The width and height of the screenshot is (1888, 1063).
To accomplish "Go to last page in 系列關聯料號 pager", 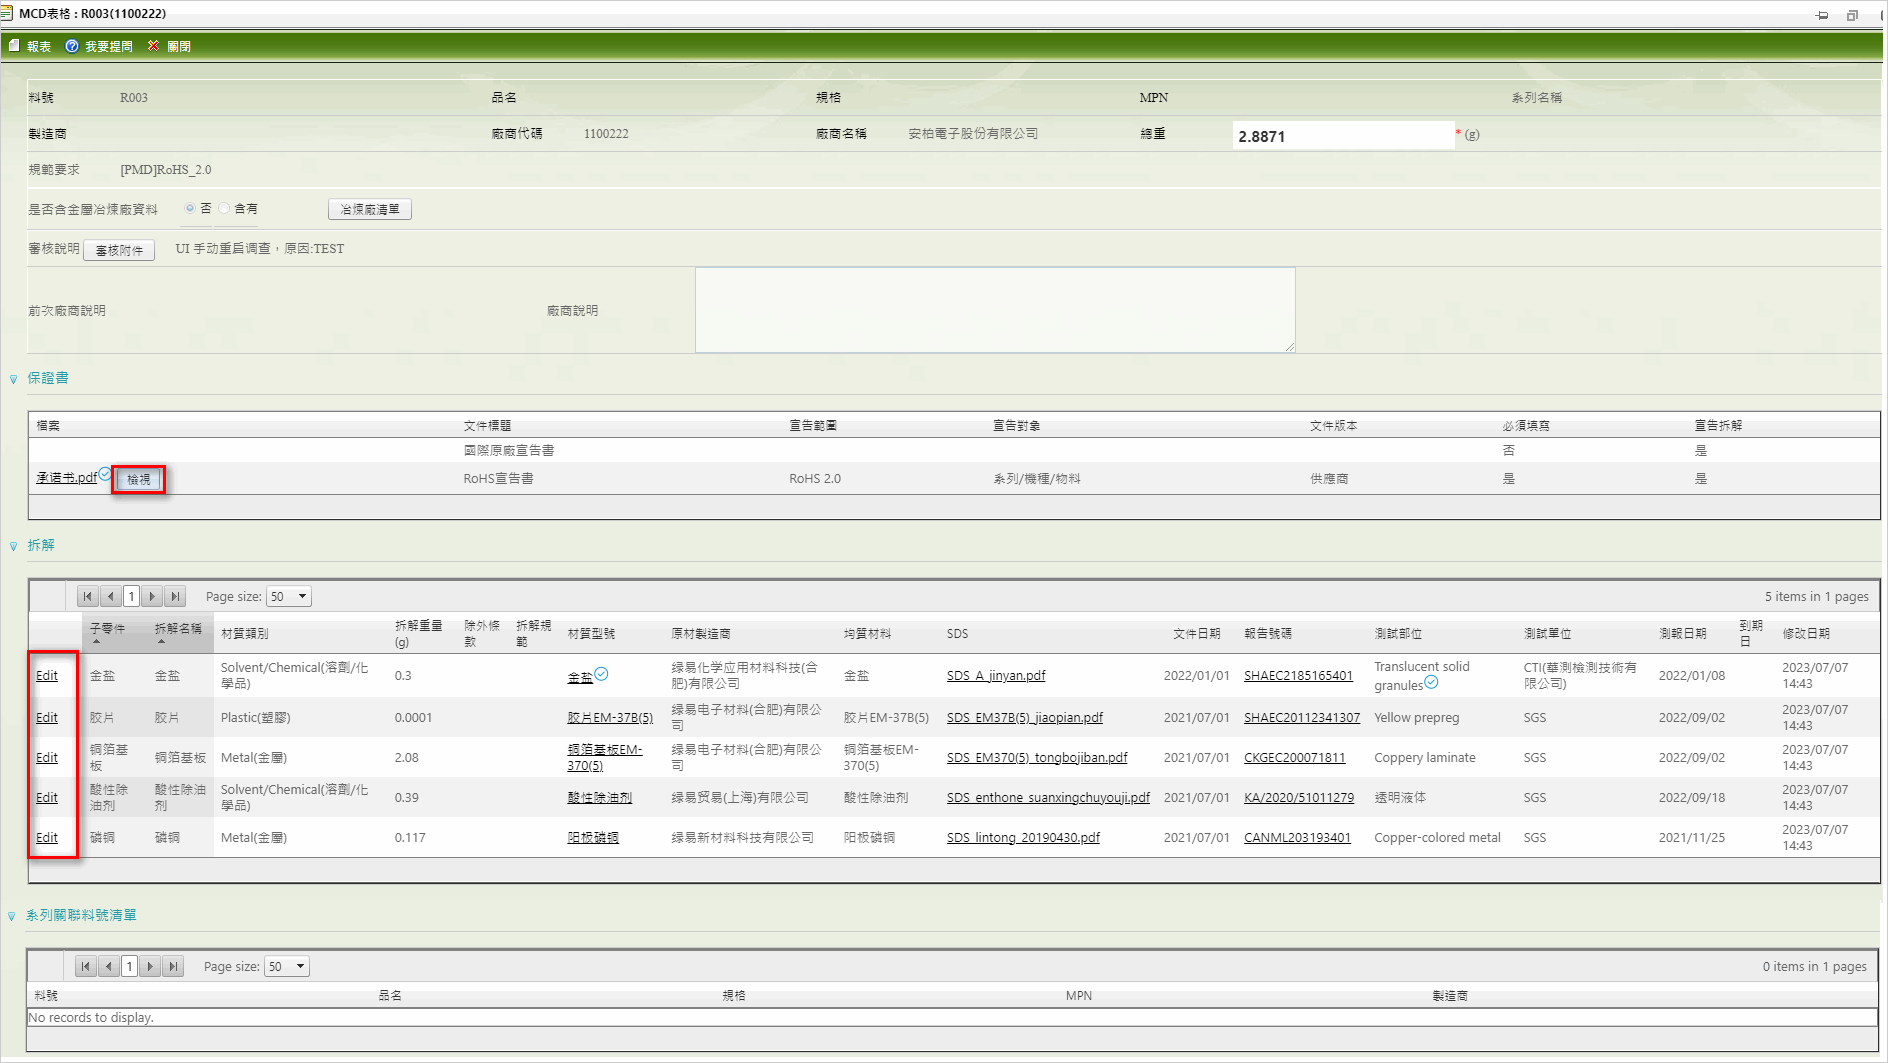I will 173,967.
